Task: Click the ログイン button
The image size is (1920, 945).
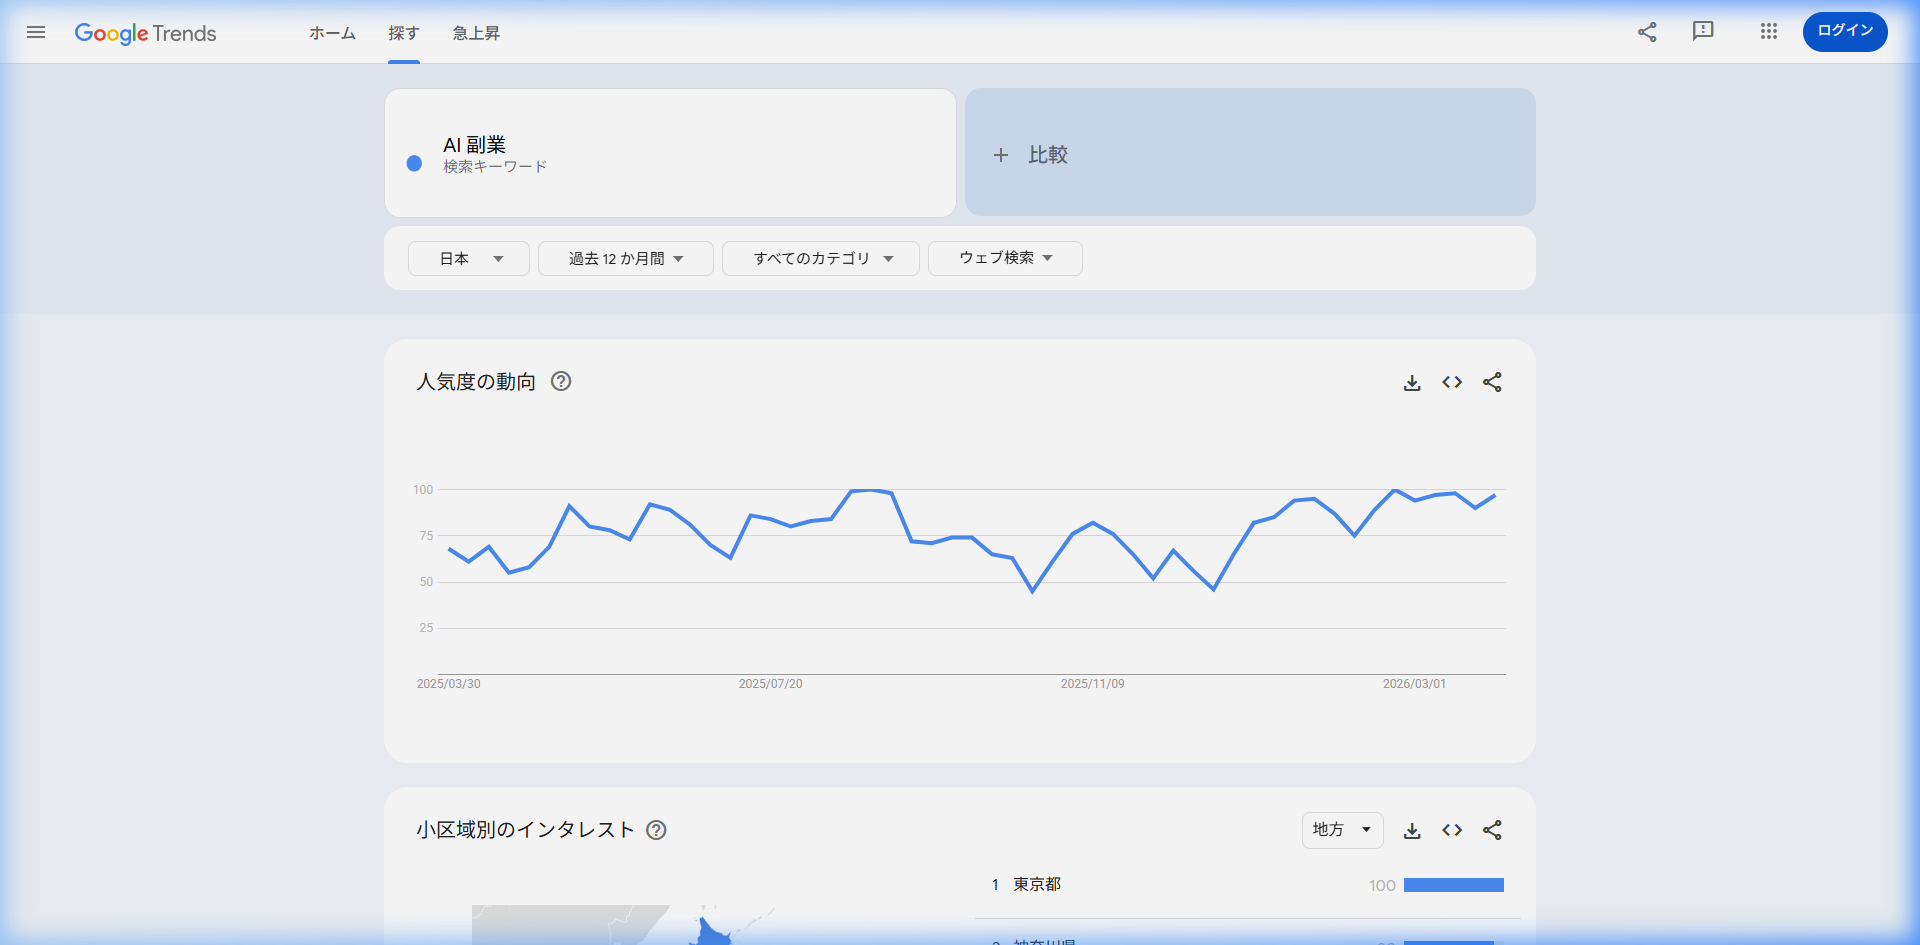Action: 1845,31
